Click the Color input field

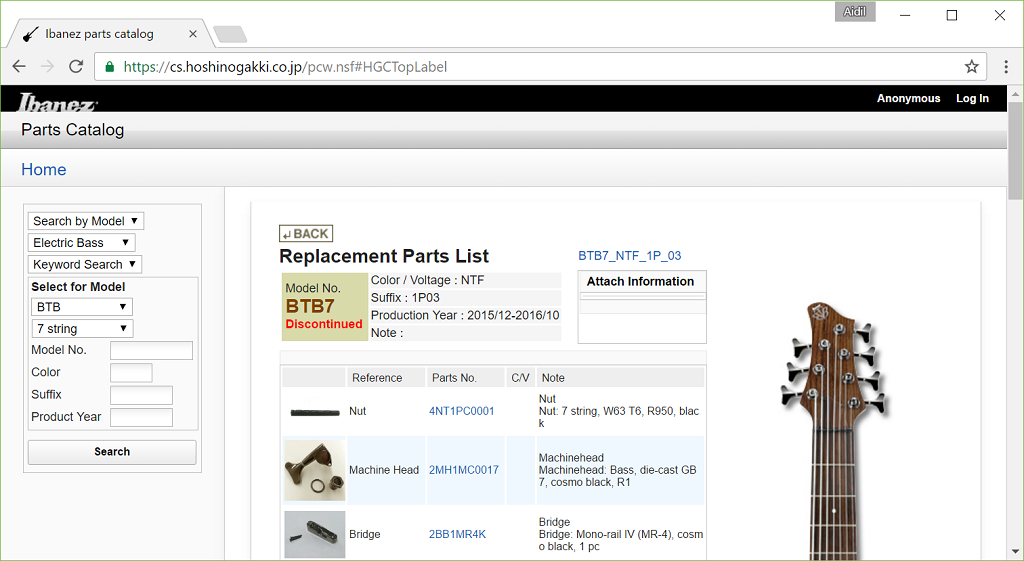(131, 372)
